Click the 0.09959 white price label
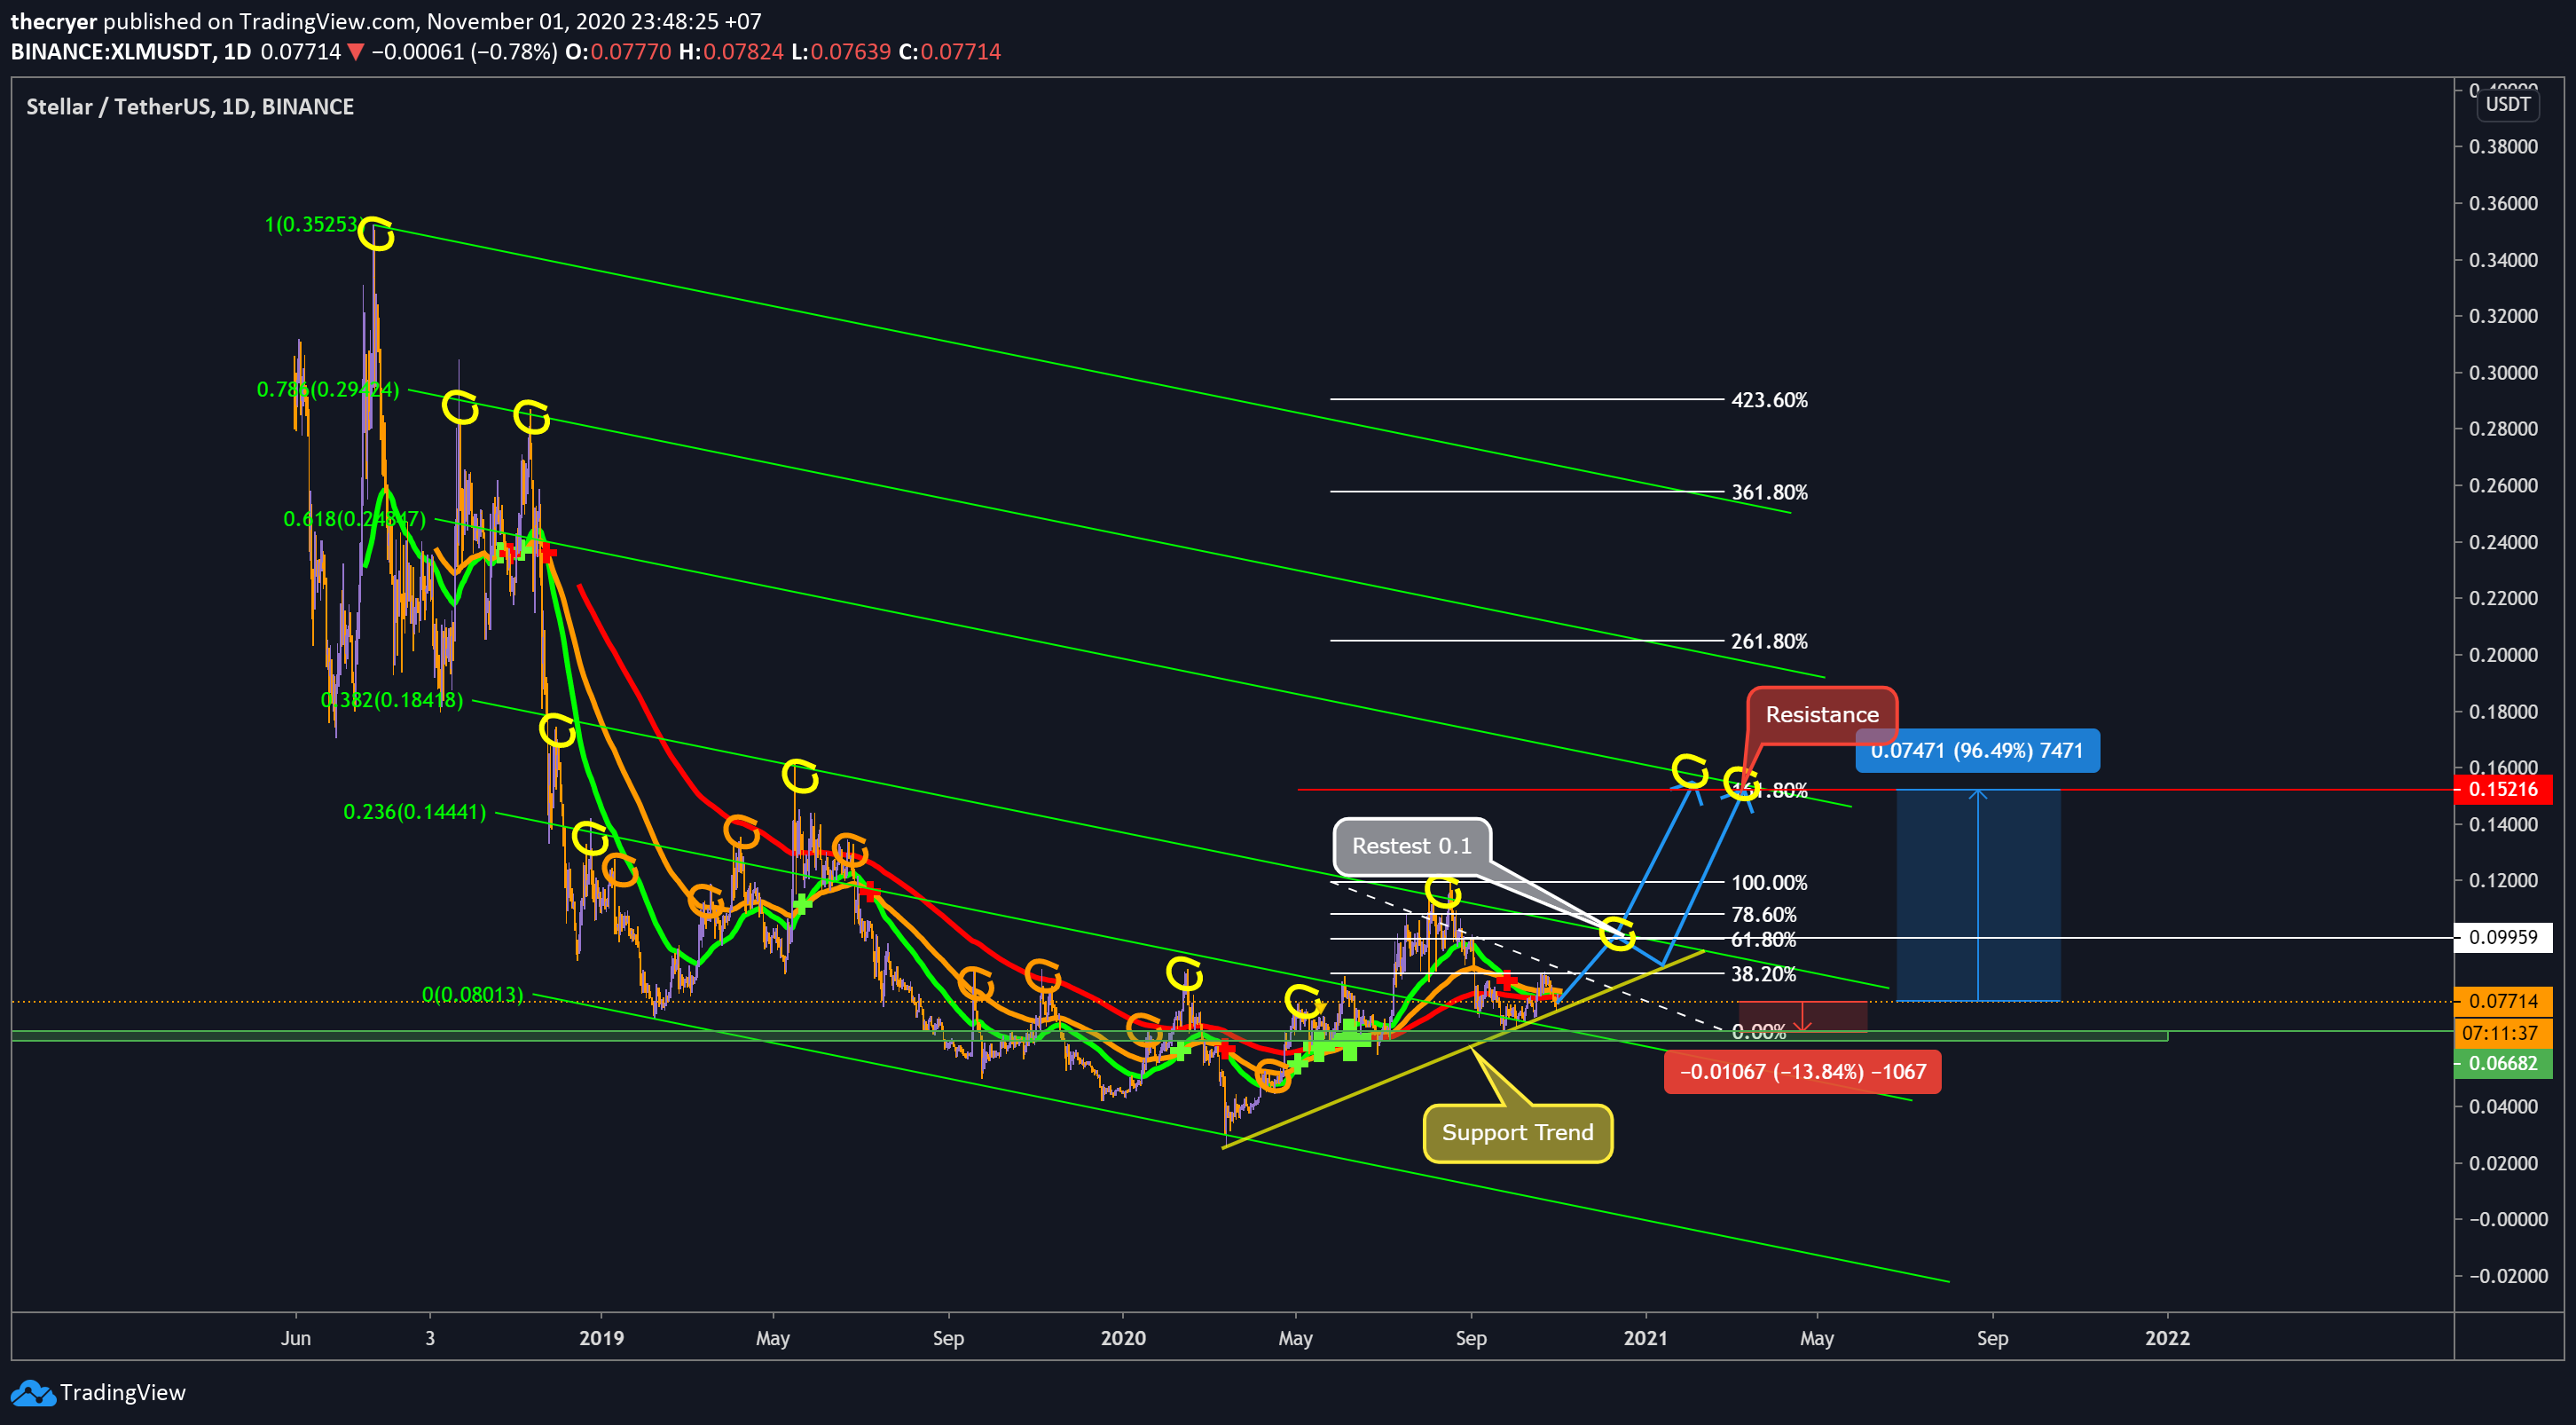Viewport: 2576px width, 1425px height. (2503, 937)
